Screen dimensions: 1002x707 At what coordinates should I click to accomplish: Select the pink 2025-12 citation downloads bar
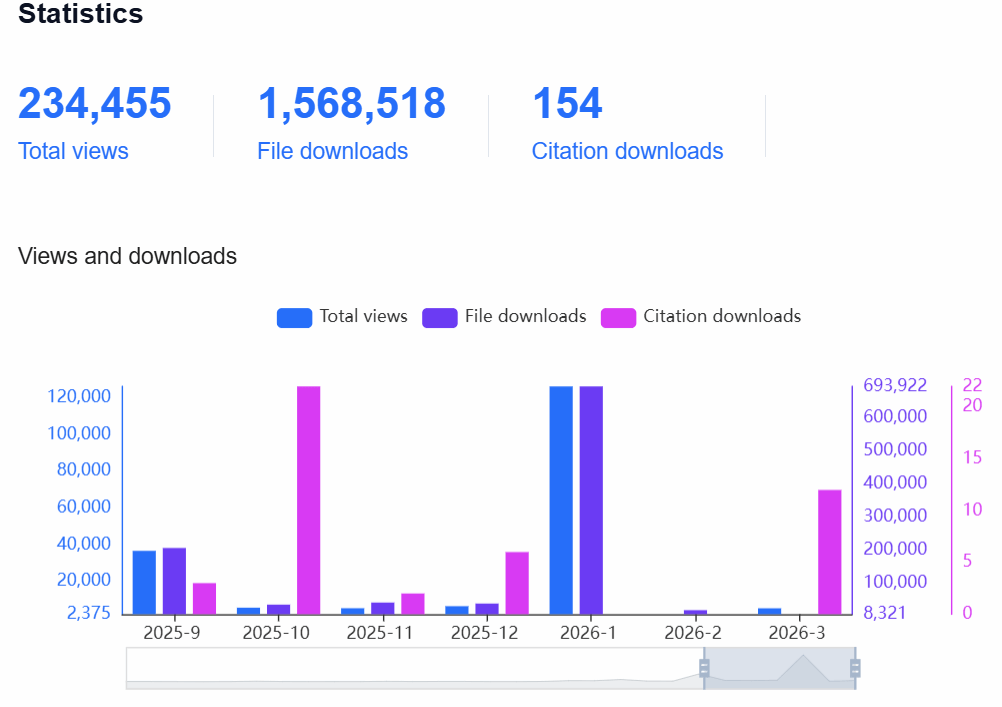[516, 583]
